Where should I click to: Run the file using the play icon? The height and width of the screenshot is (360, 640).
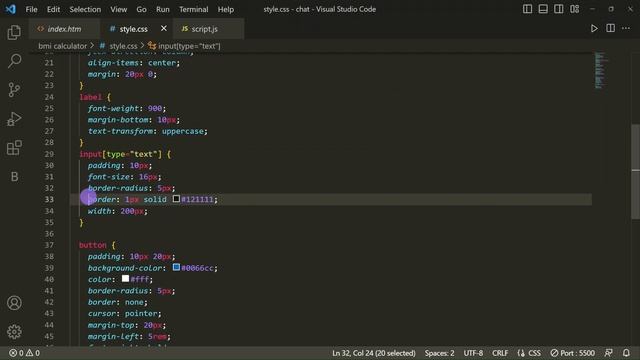(x=594, y=29)
